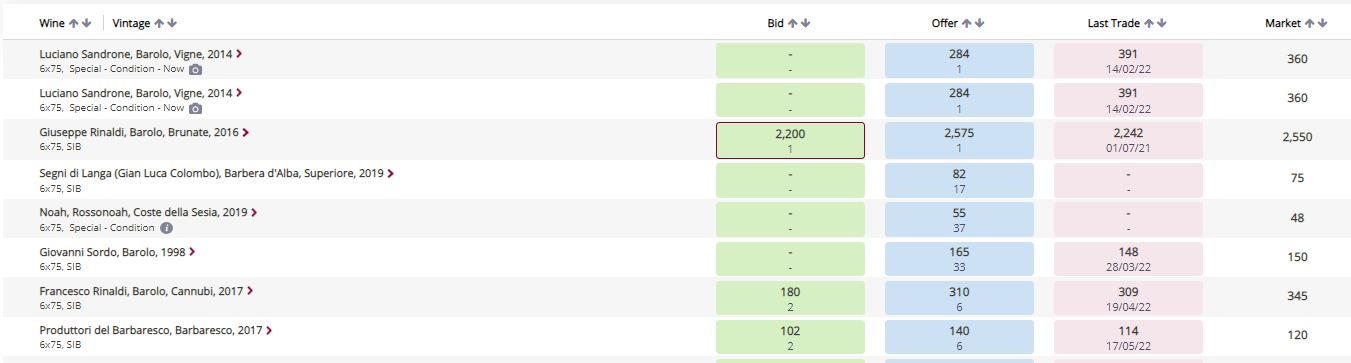Sort Last Trade column descending
Viewport: 1351px width, 363px height.
[x=1162, y=23]
